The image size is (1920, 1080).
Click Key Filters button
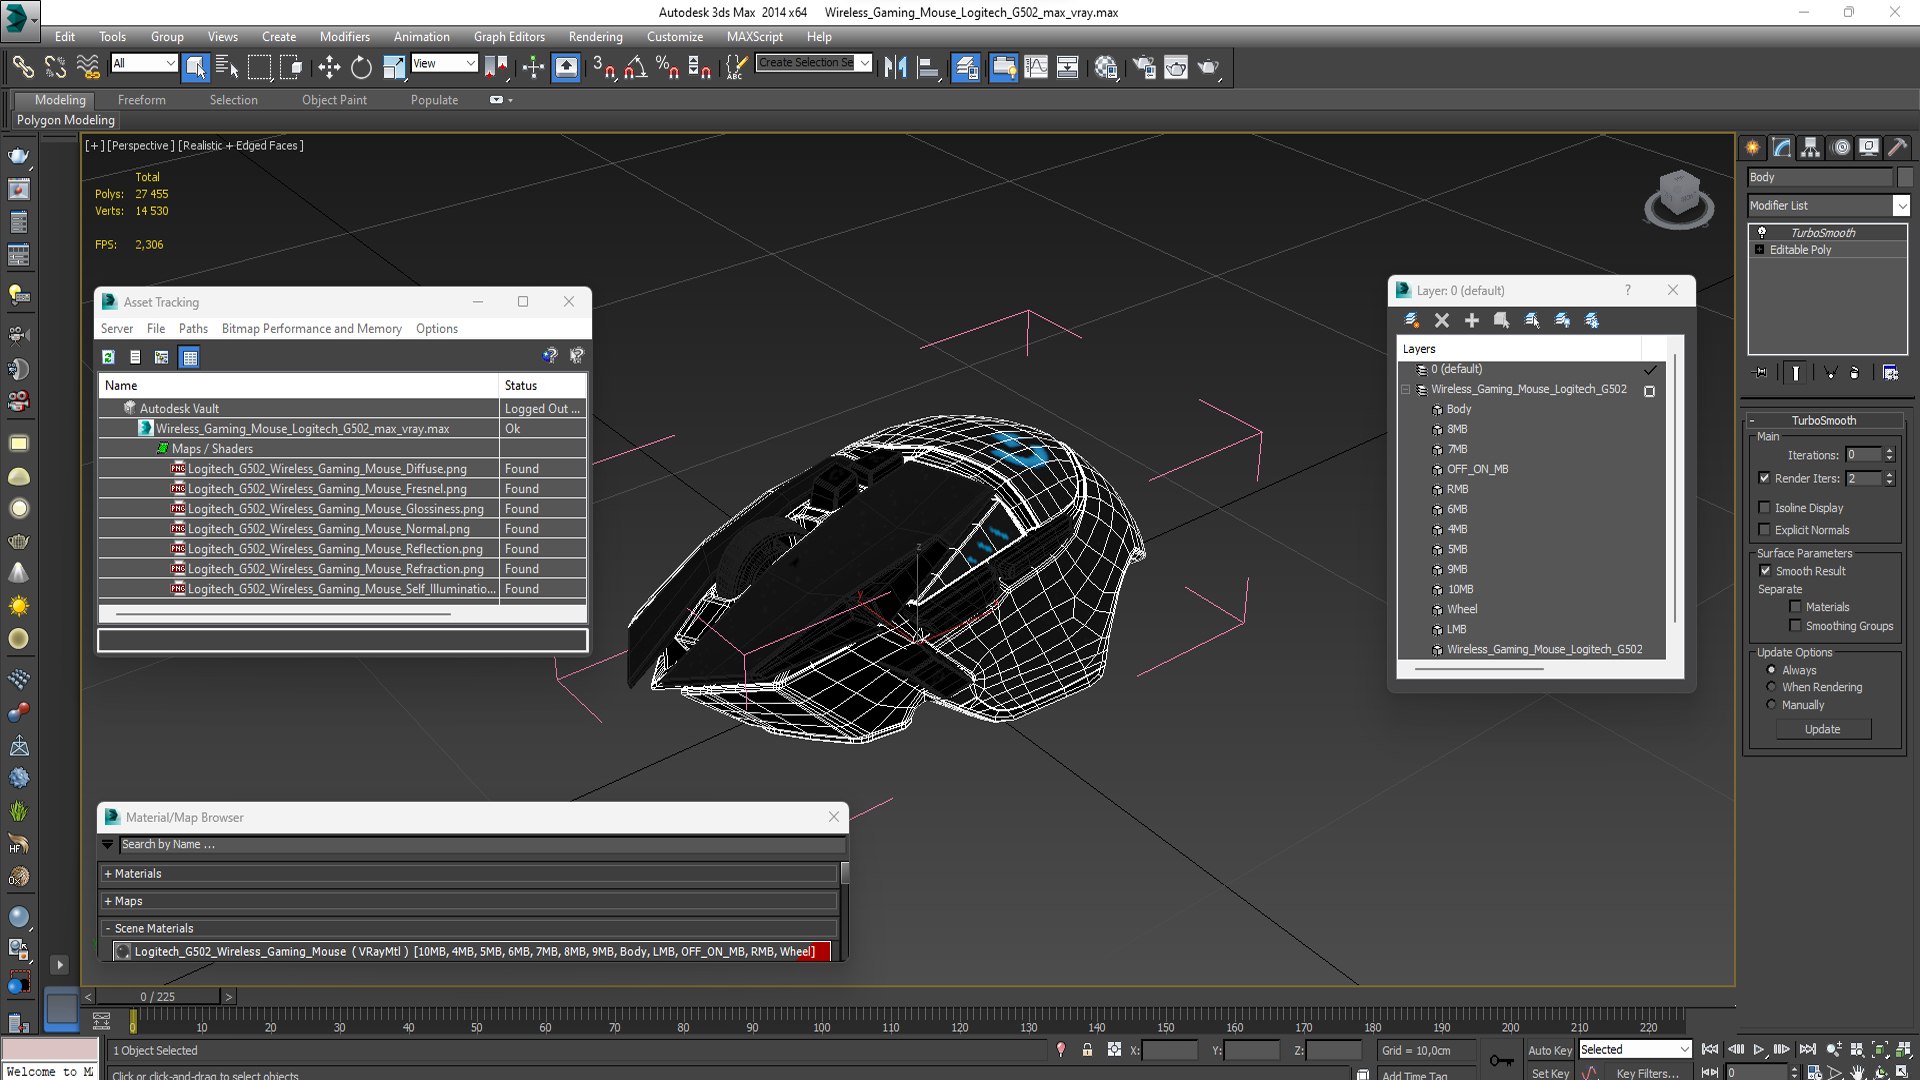point(1647,1073)
